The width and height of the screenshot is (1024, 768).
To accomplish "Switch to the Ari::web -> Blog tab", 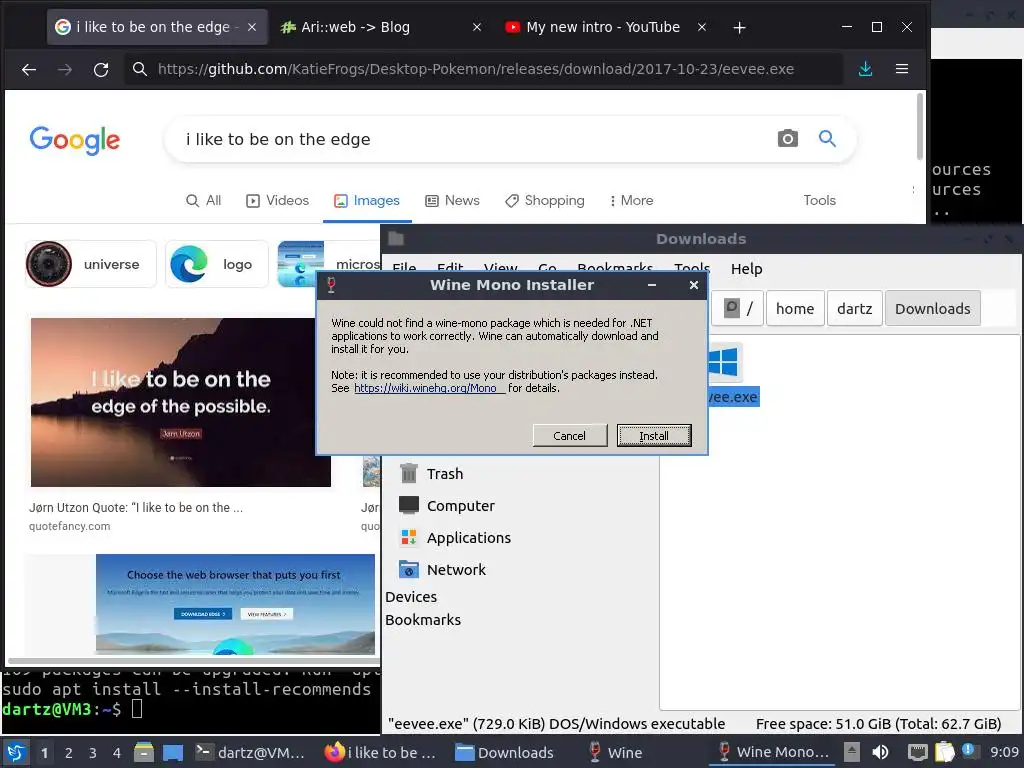I will [x=355, y=27].
